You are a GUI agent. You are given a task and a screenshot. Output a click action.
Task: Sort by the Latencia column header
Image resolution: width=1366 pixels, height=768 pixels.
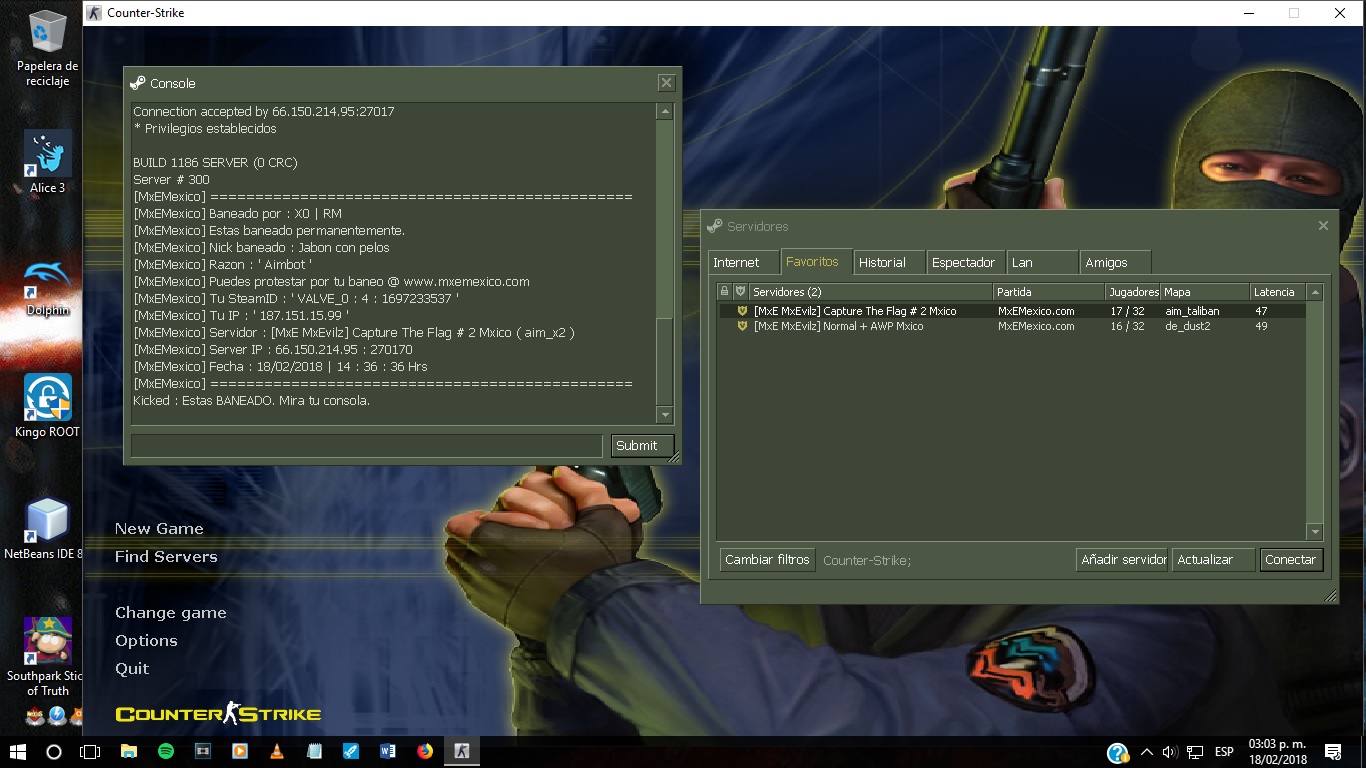[x=1278, y=292]
